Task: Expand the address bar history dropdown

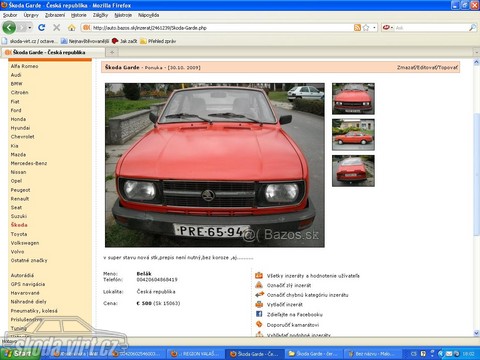Action: point(374,28)
